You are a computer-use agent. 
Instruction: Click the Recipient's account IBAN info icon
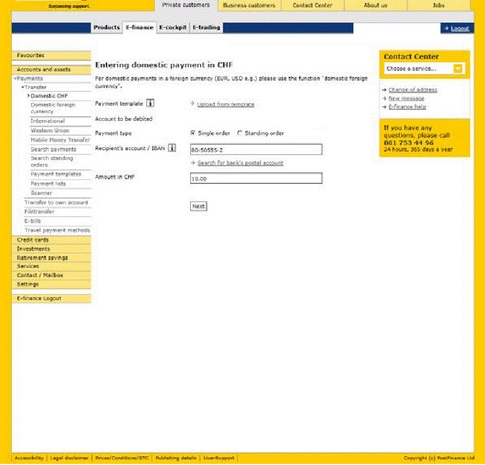172,148
